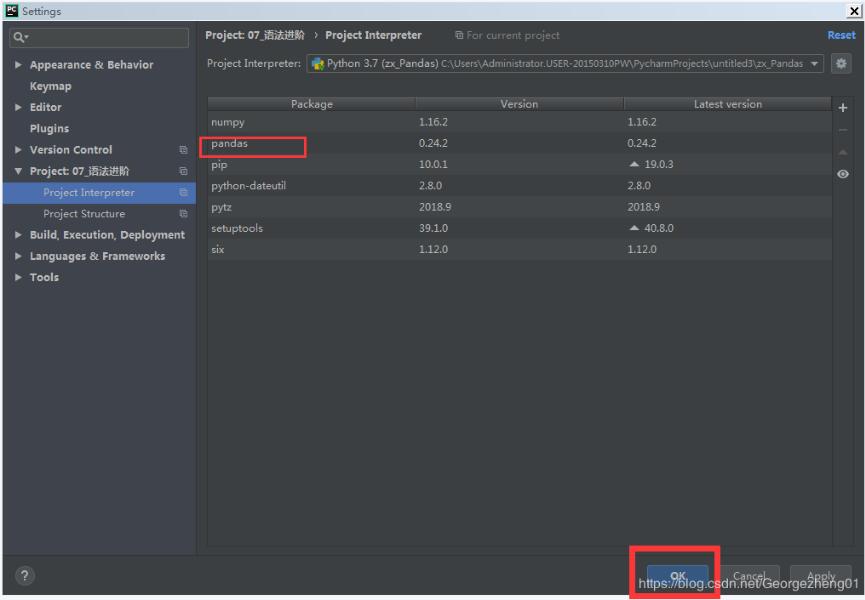Image resolution: width=865 pixels, height=600 pixels.
Task: Sort by the Version column header
Action: point(519,104)
